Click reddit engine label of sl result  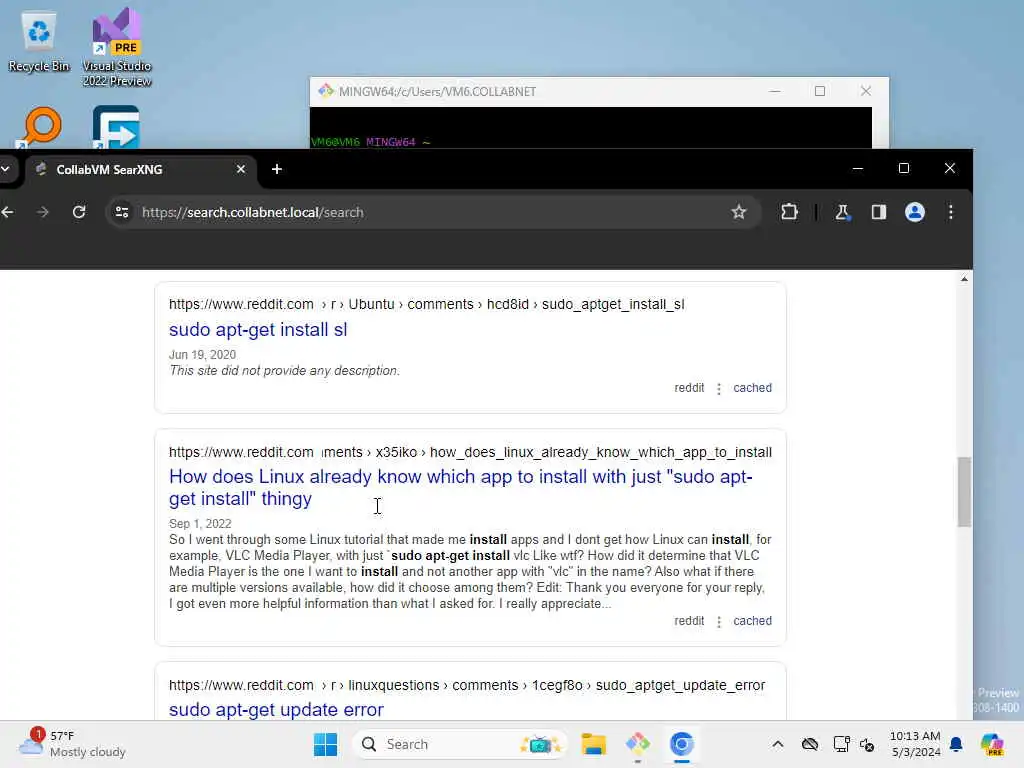pos(689,388)
